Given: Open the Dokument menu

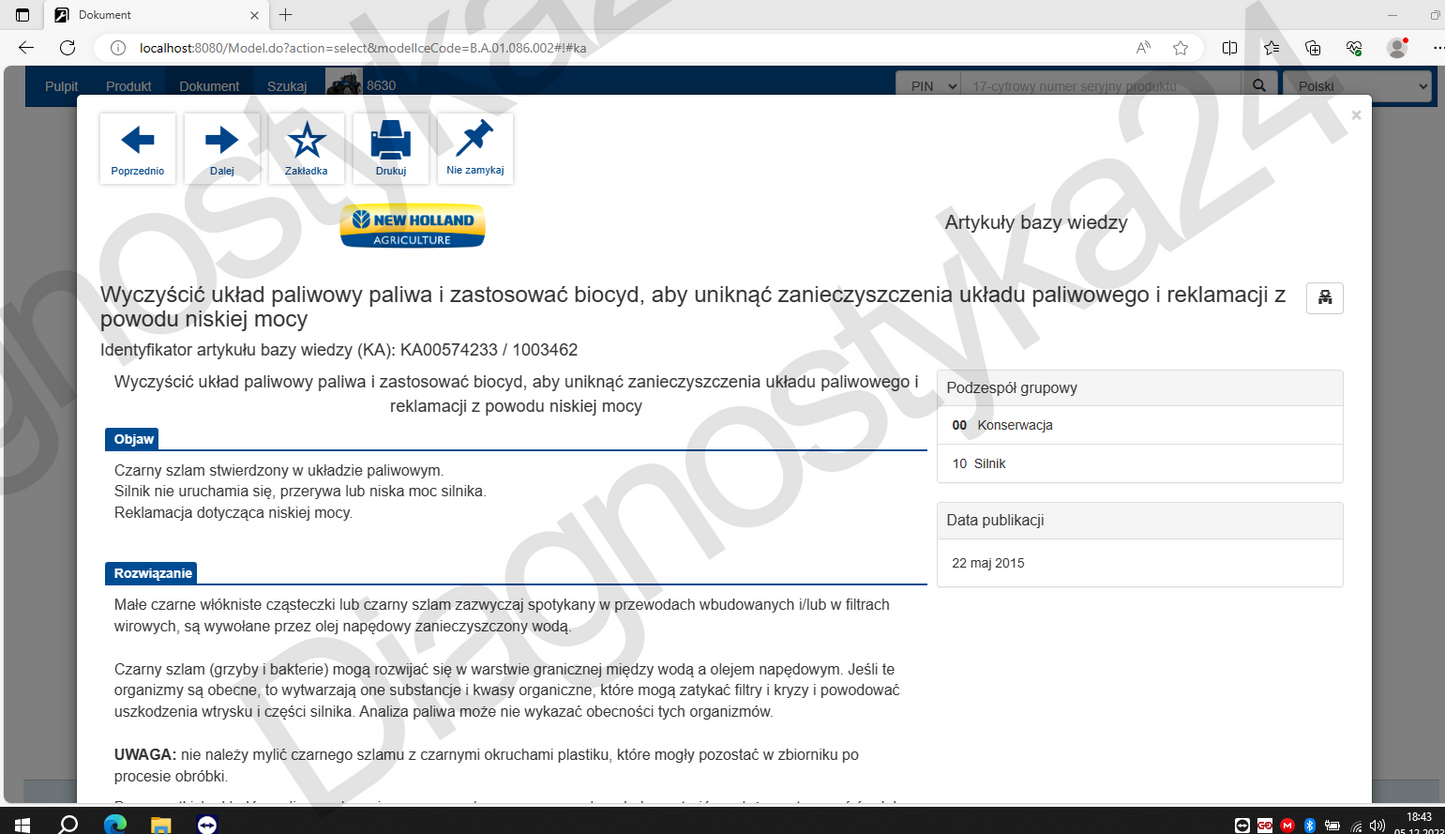Looking at the screenshot, I should [x=209, y=86].
